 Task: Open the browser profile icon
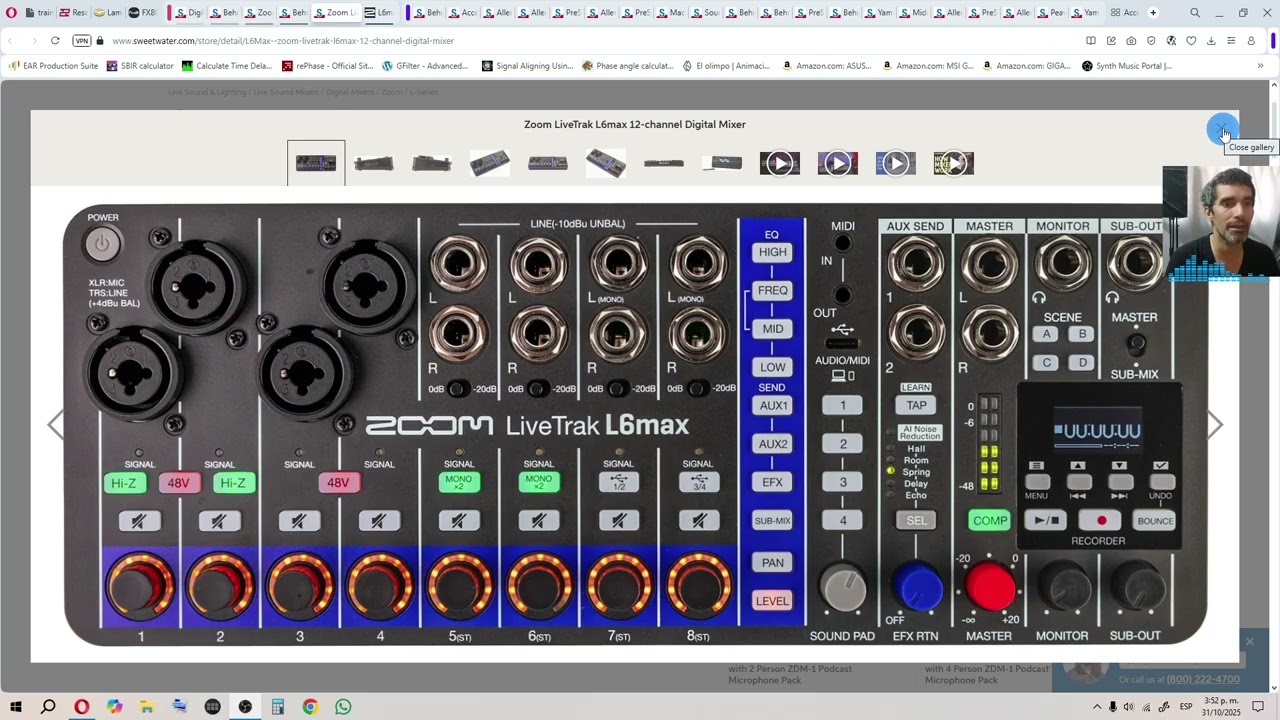click(x=1251, y=41)
